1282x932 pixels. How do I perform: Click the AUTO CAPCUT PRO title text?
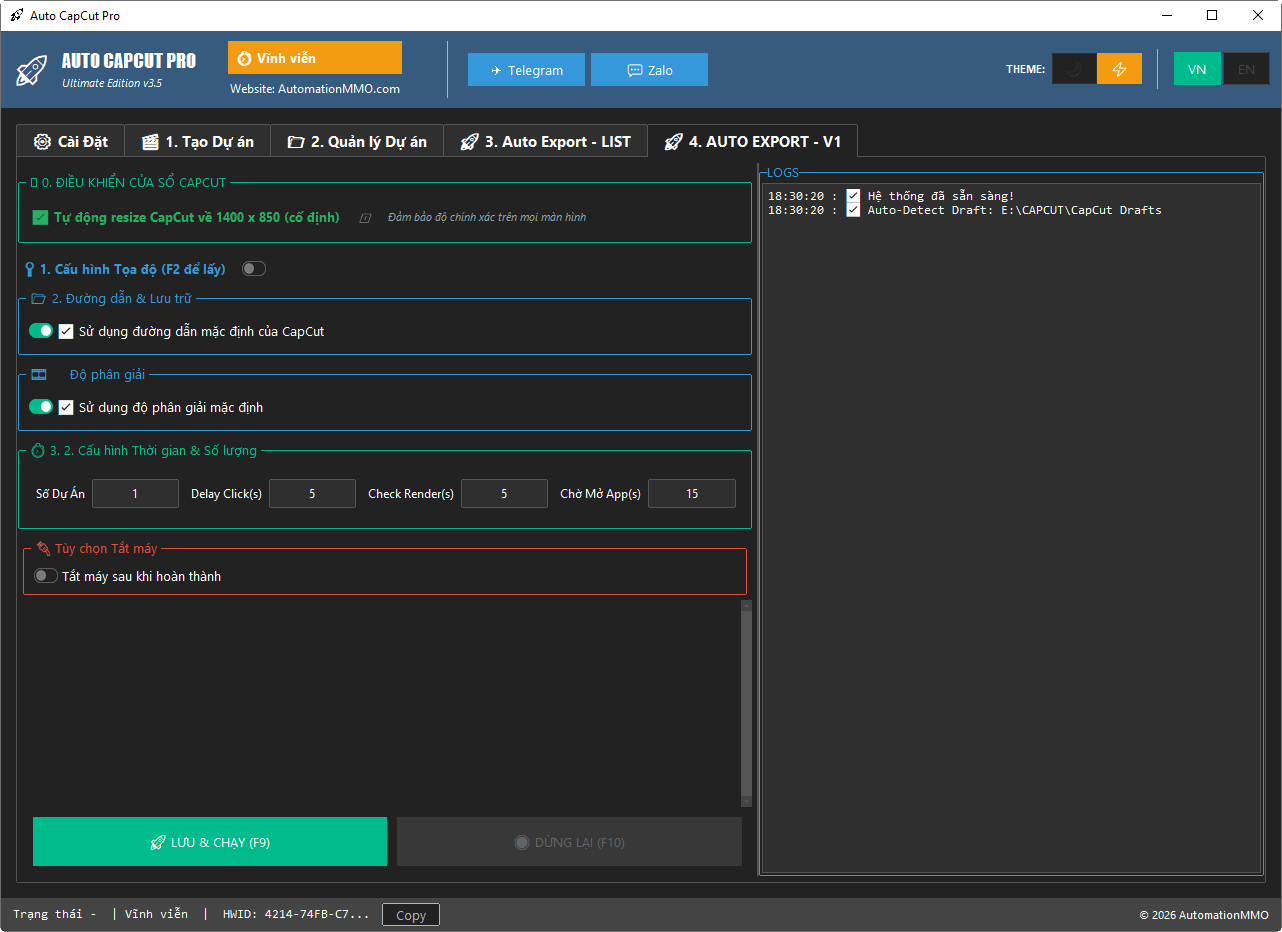[129, 61]
